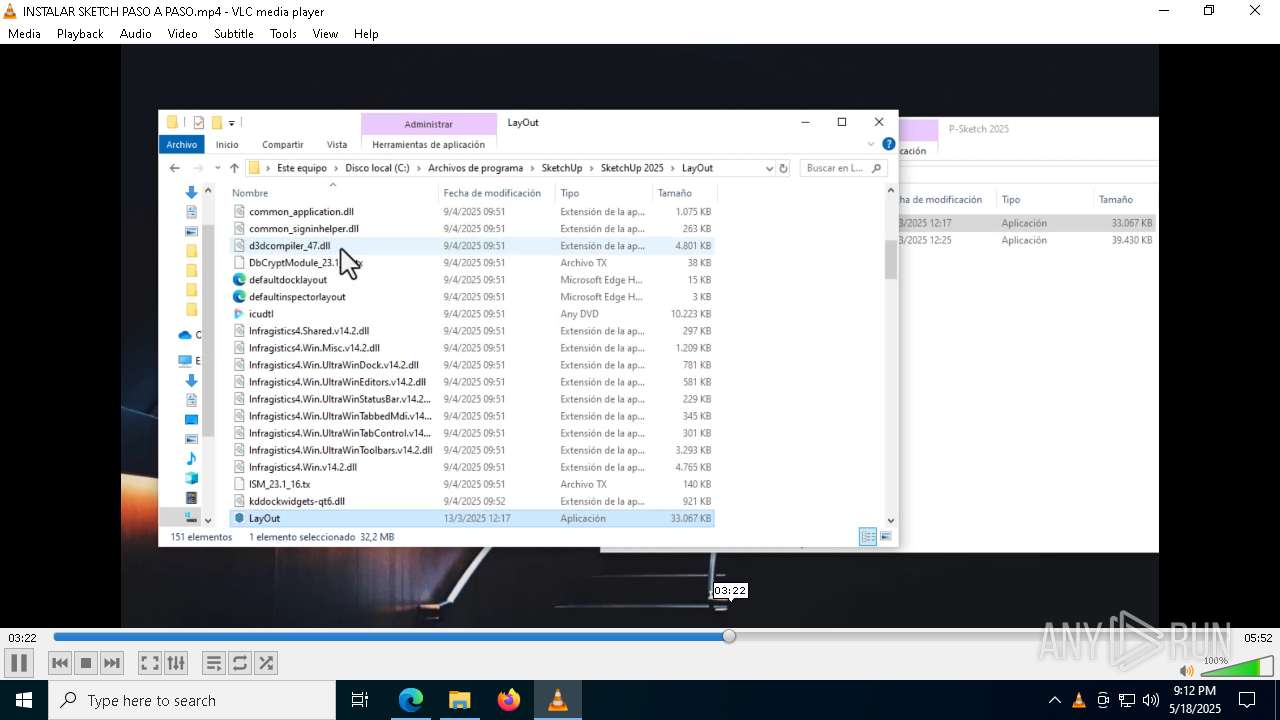Skip to next media in VLC

coord(112,663)
